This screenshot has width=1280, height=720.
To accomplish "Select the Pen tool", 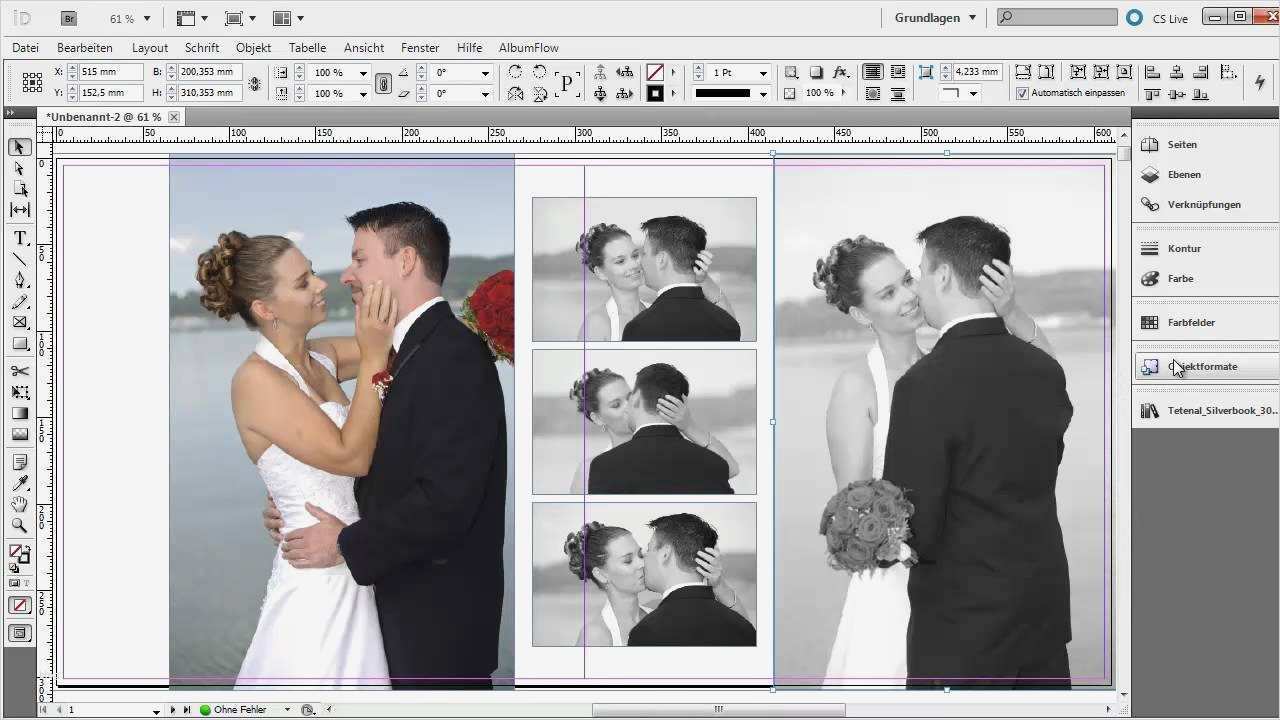I will [20, 281].
